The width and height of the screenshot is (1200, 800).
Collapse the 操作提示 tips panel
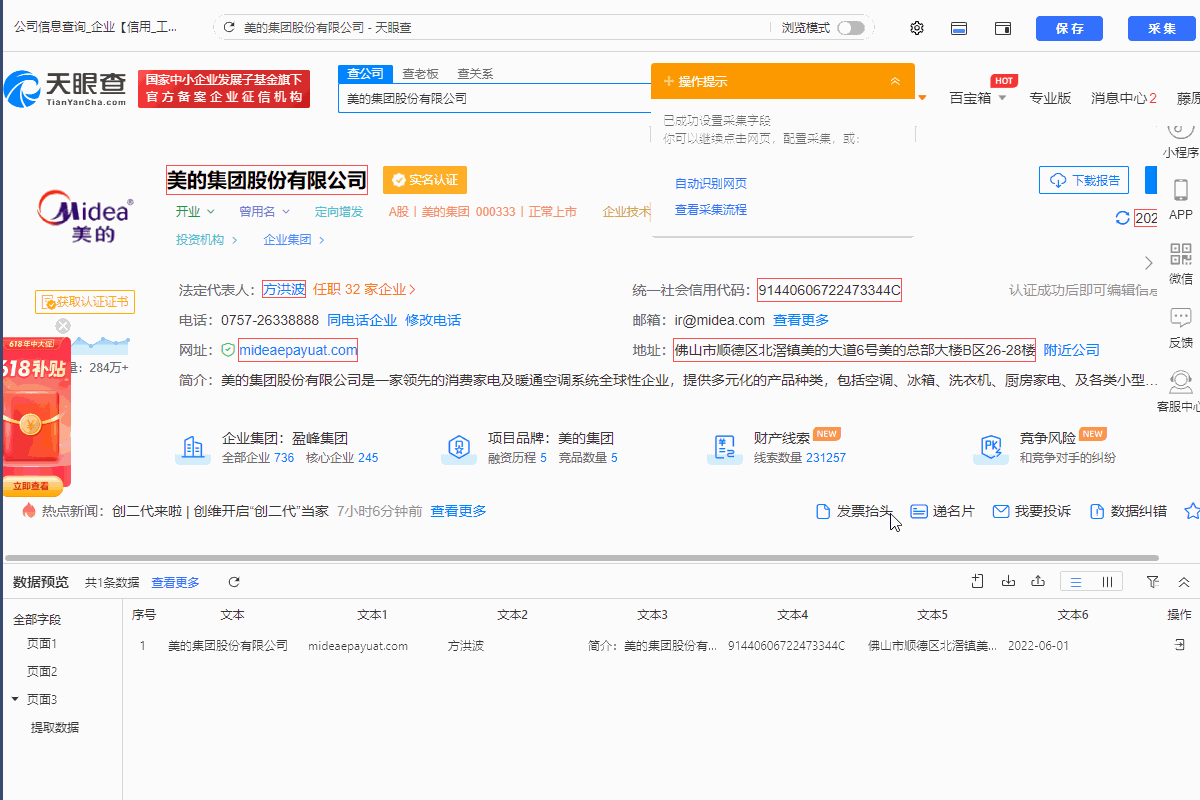tap(895, 81)
